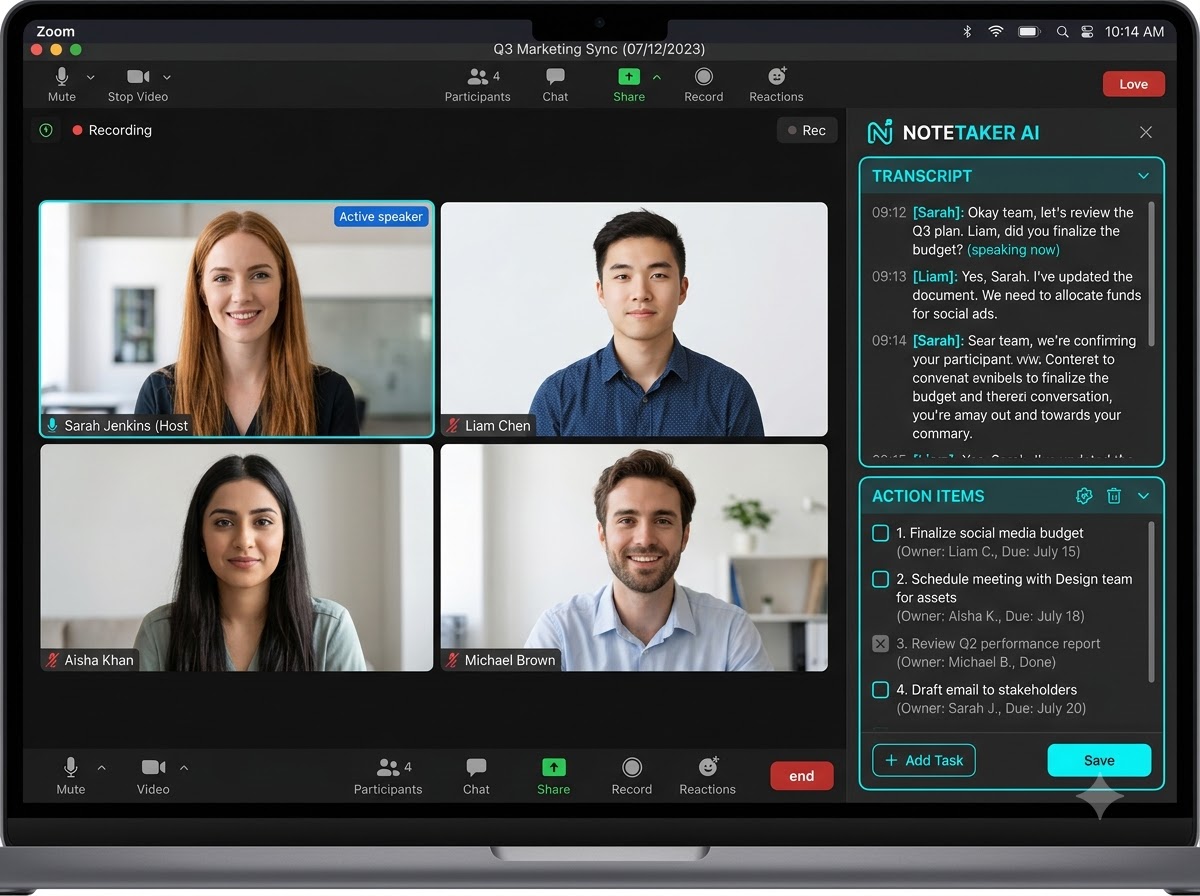Check Draft email to stakeholders task

[880, 690]
